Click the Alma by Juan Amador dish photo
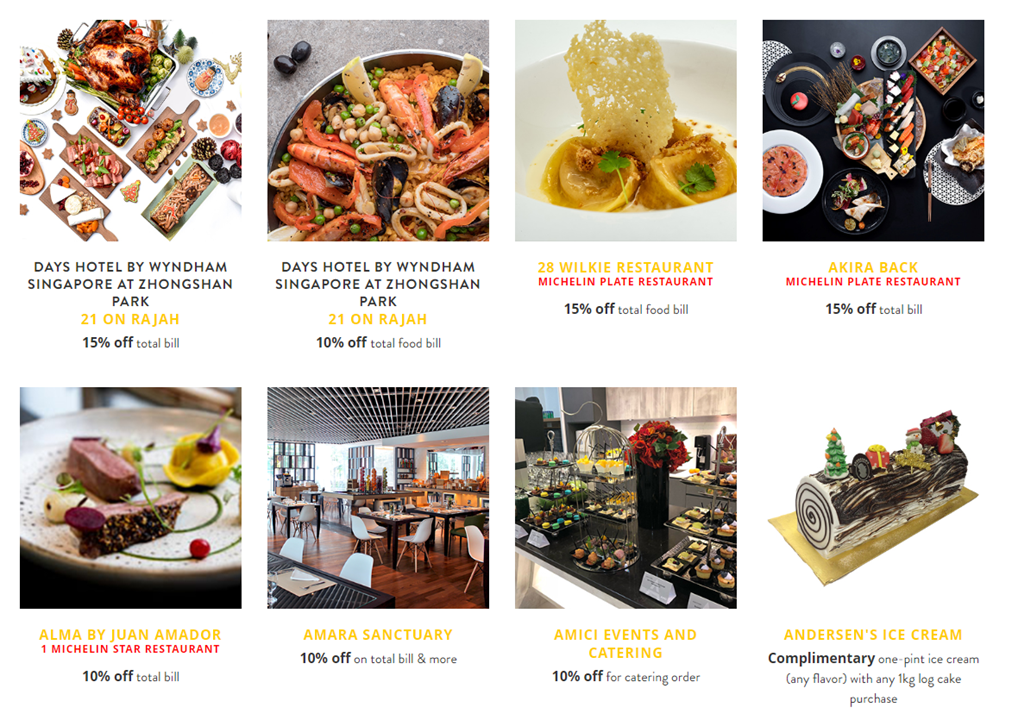The width and height of the screenshot is (1018, 720). (x=130, y=498)
